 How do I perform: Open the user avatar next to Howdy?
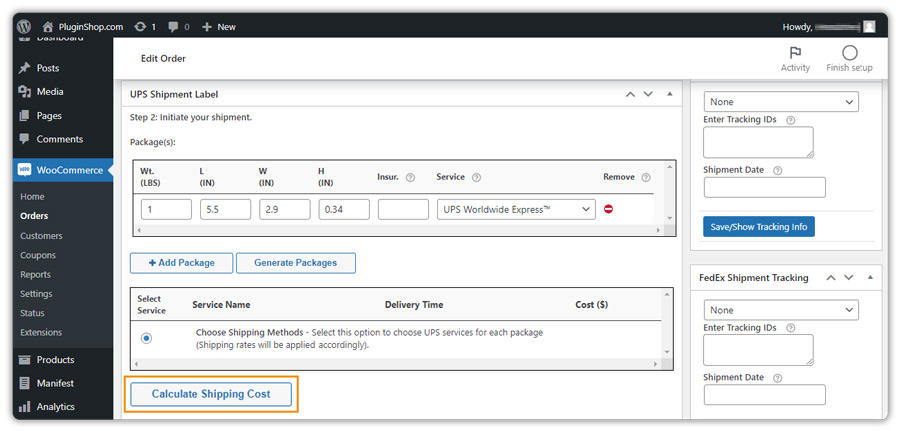[x=870, y=26]
